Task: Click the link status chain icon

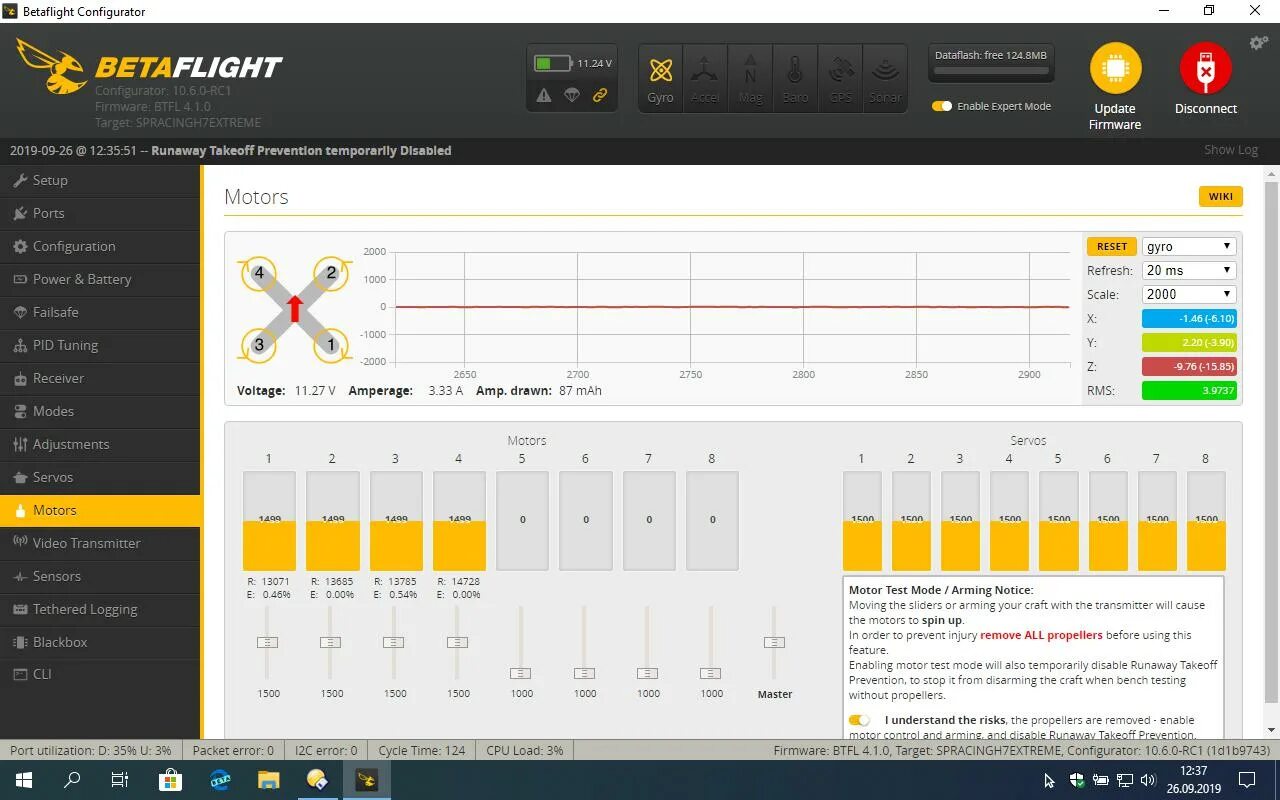Action: click(x=600, y=95)
